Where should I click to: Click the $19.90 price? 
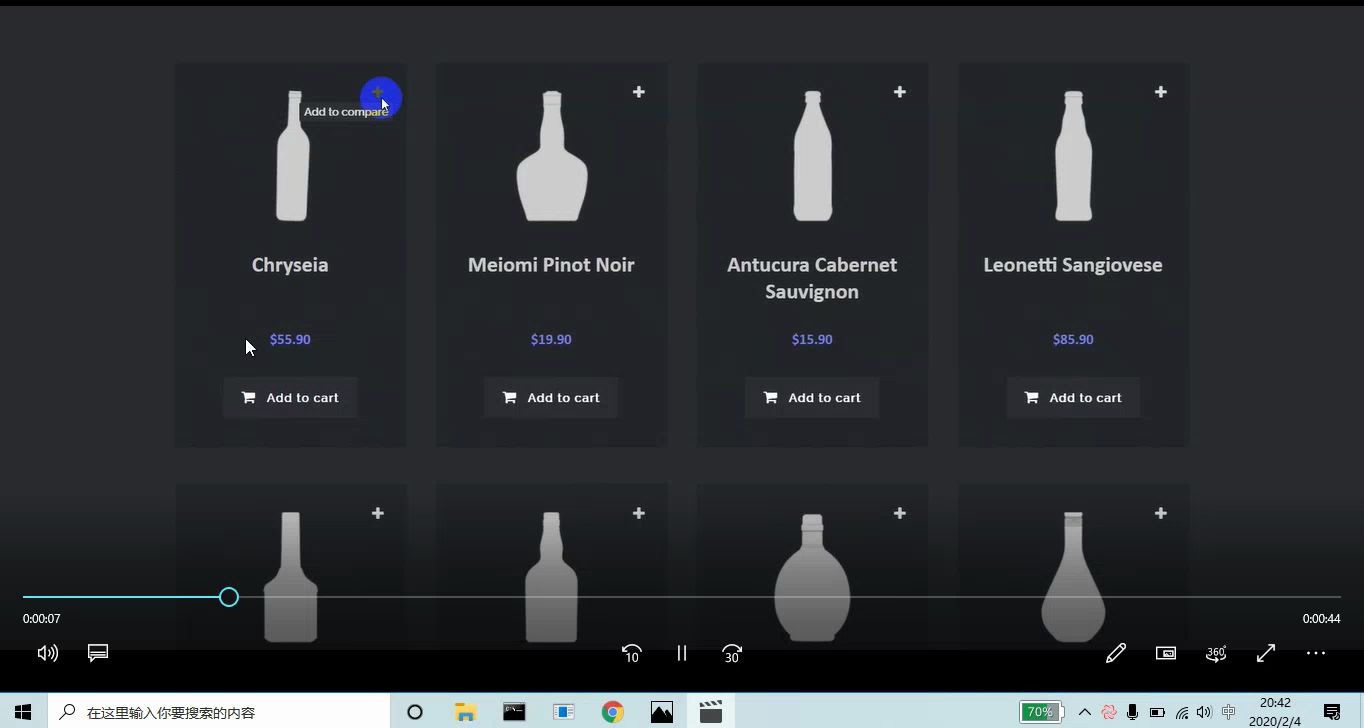click(551, 340)
